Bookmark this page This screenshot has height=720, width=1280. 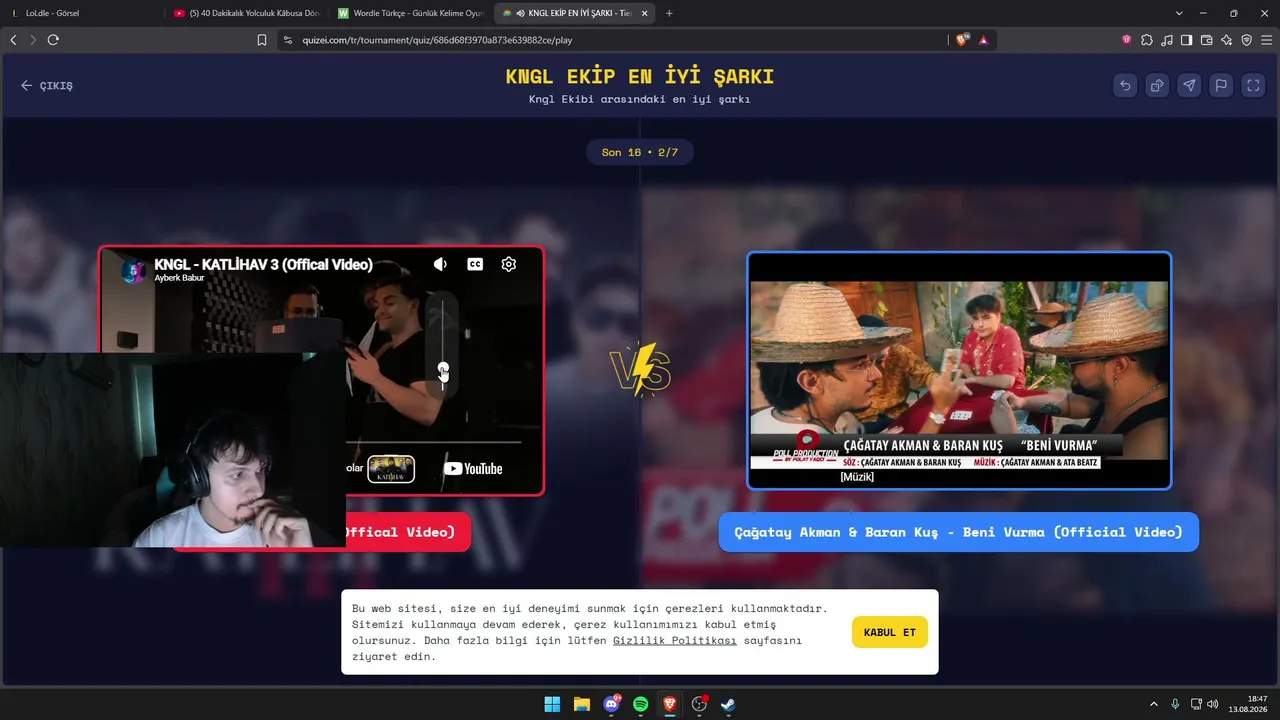(x=262, y=40)
